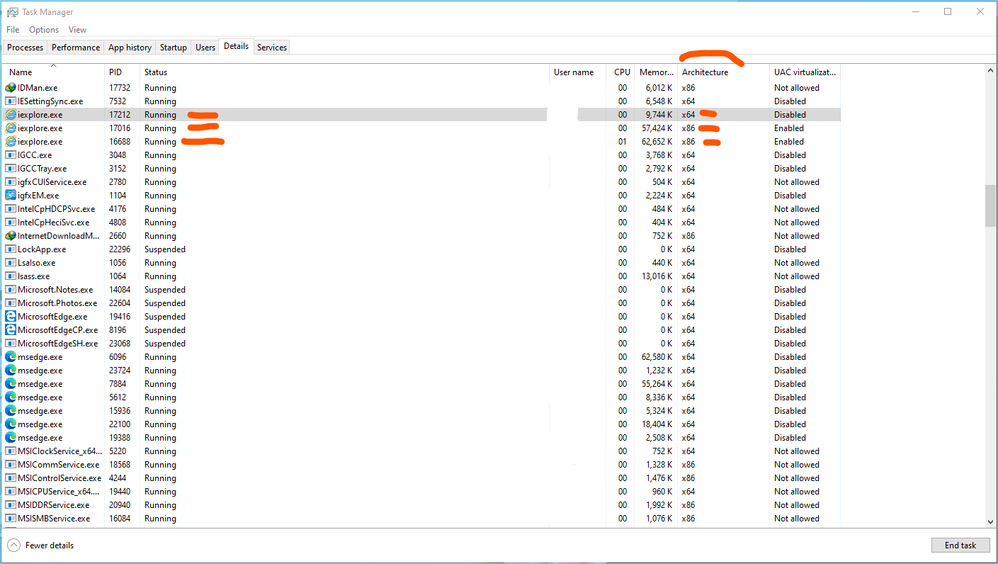Click the IESettingSync.exe process icon
The width and height of the screenshot is (998, 564).
(x=10, y=101)
